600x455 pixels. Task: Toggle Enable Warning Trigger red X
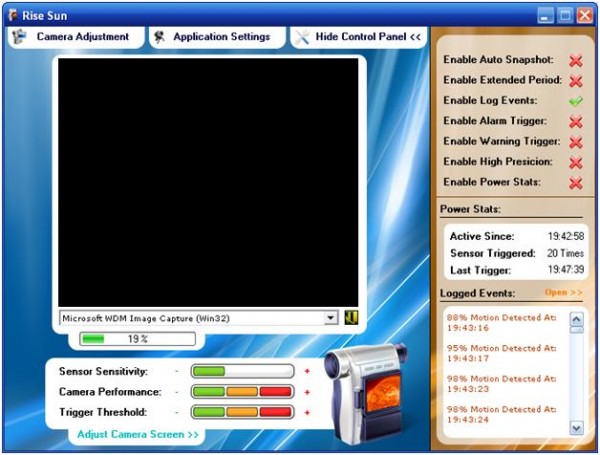(576, 142)
